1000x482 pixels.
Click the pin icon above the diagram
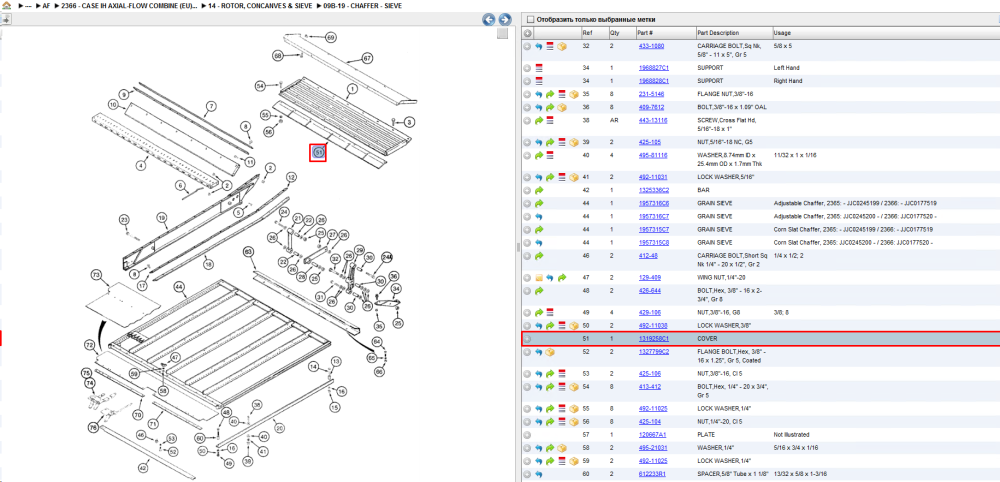click(x=6, y=20)
